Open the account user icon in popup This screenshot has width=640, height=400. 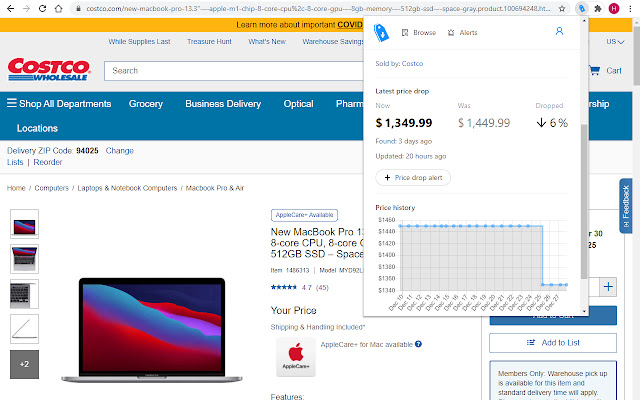(559, 31)
